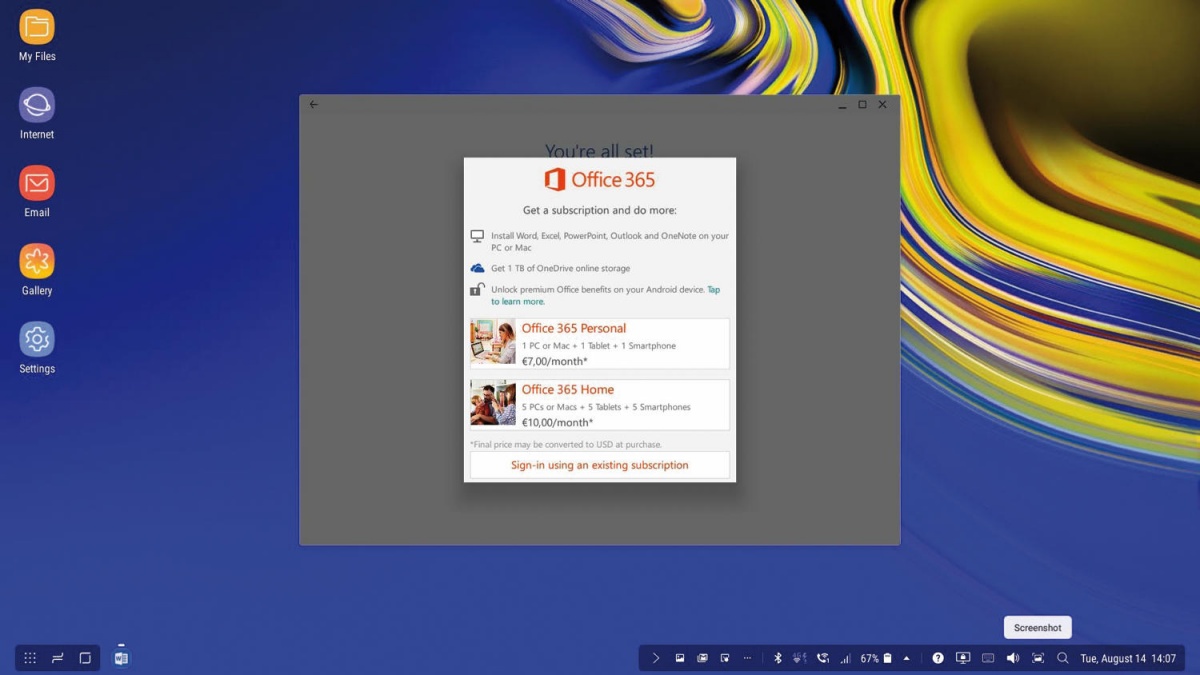Click the third notification icon in tray

click(x=724, y=658)
